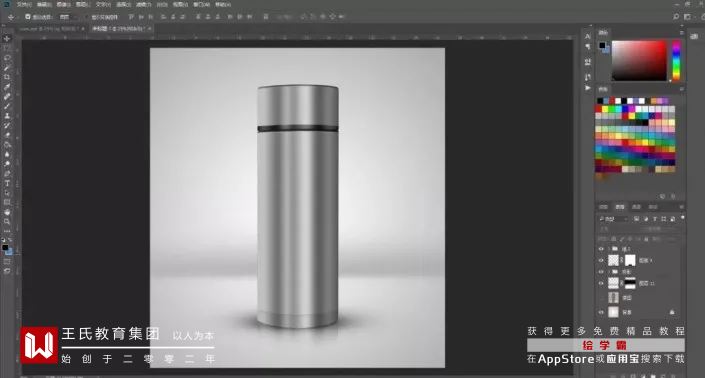Toggle Quick Mask mode icon
This screenshot has width=705, height=378.
[7, 261]
